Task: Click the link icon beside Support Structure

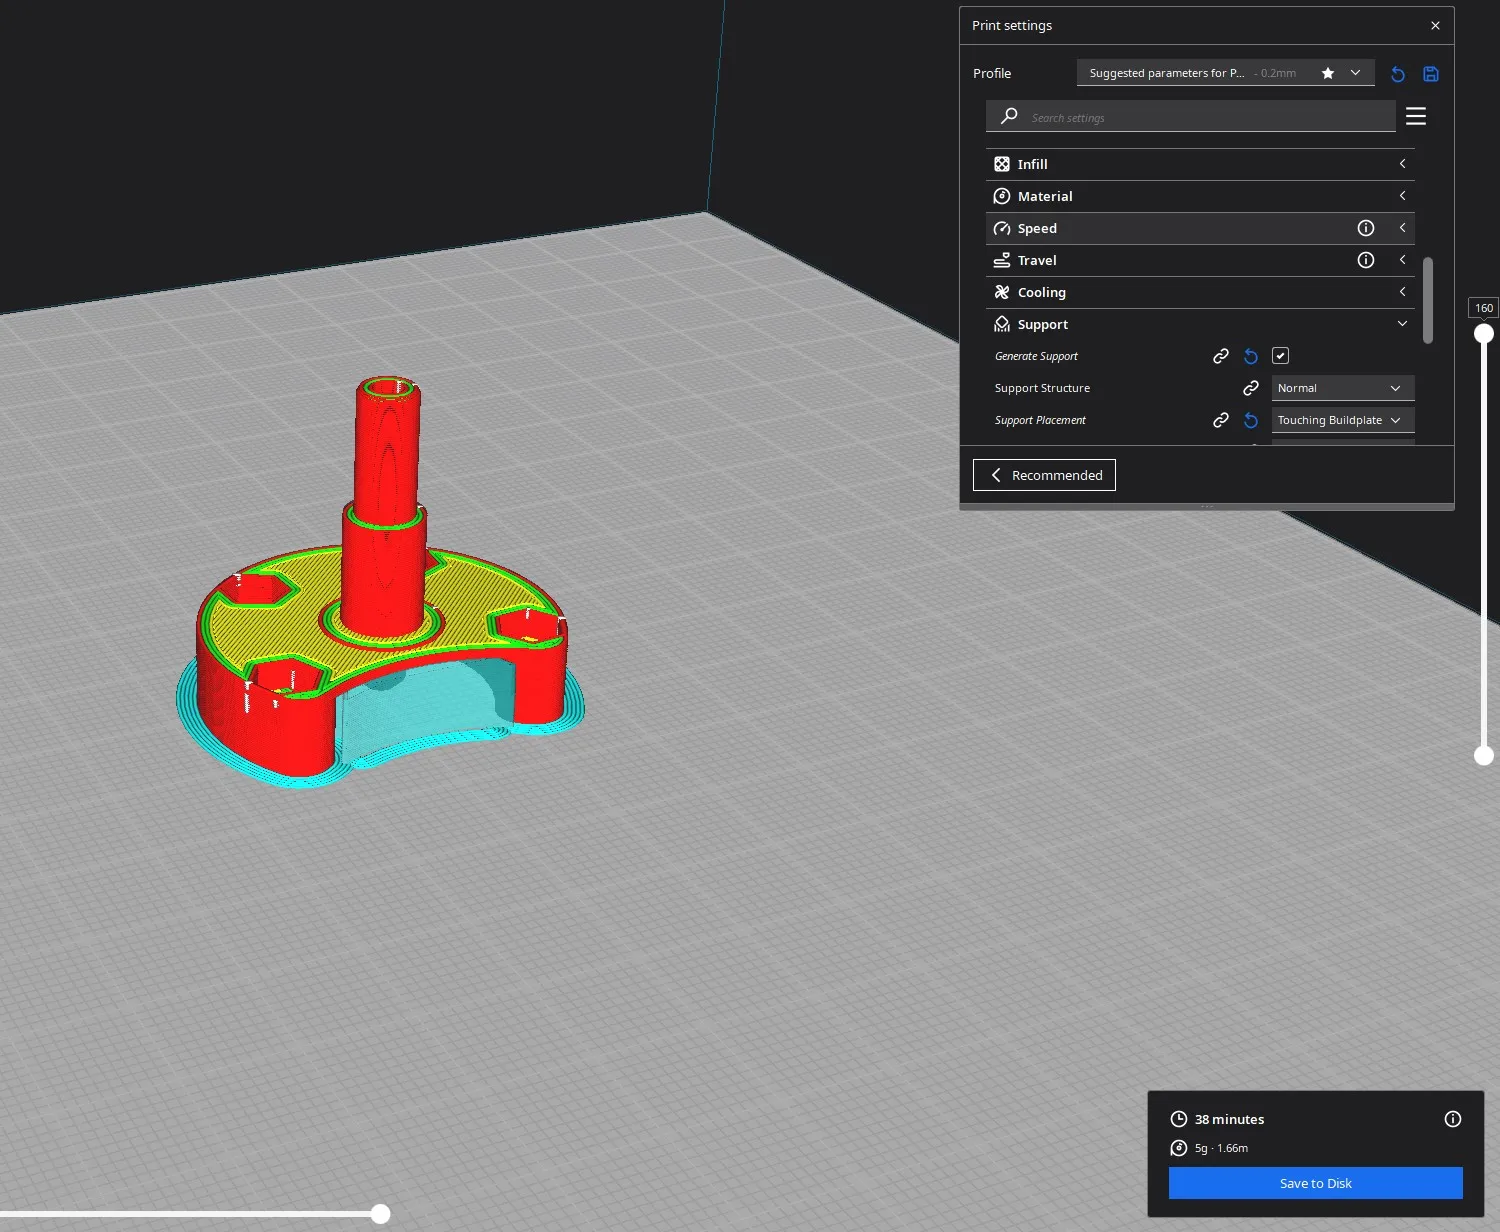Action: click(1251, 388)
